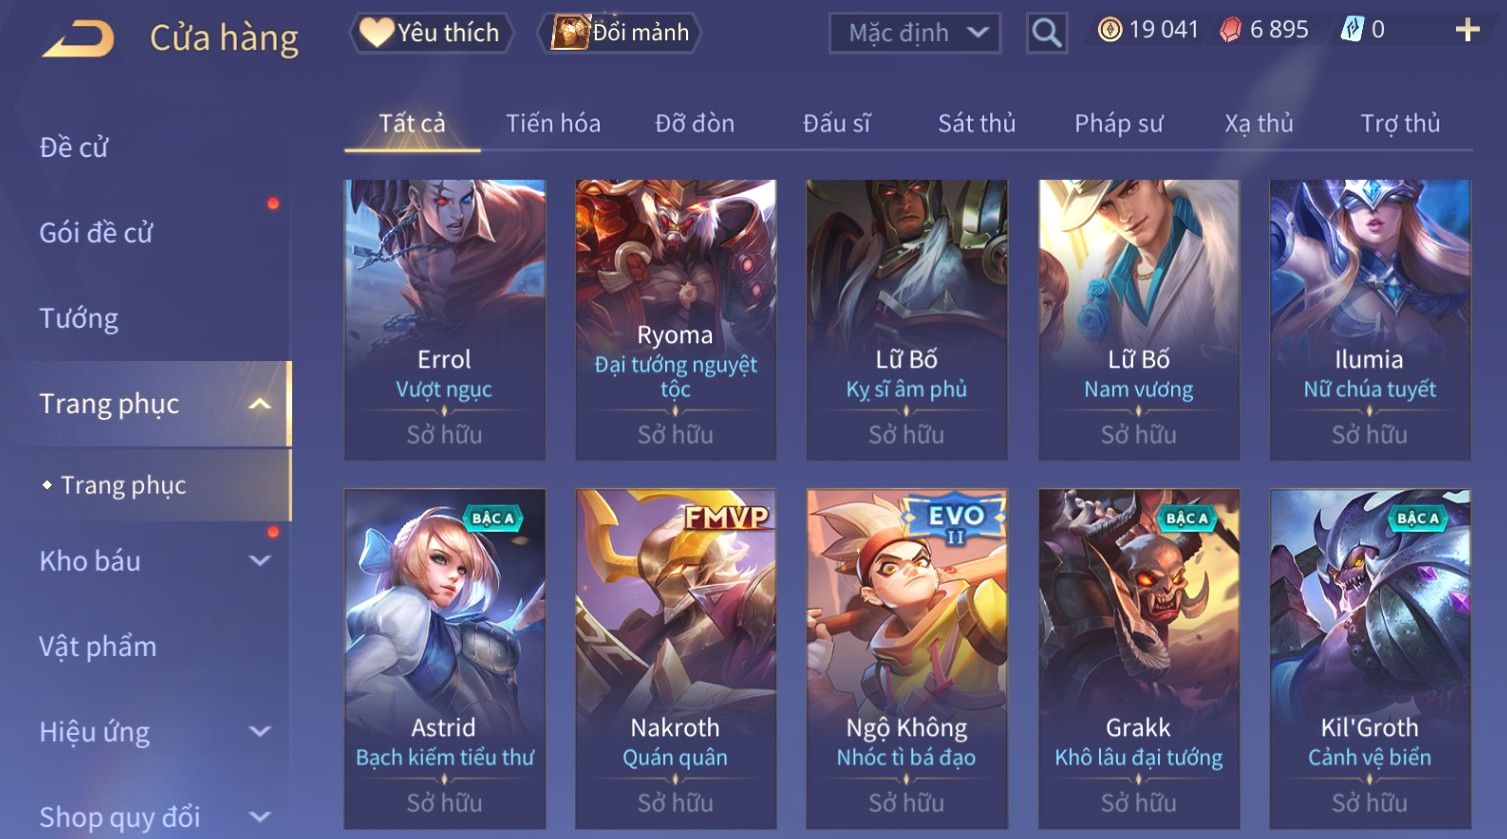Image resolution: width=1507 pixels, height=839 pixels.
Task: Switch to the Pháp sư tab
Action: (x=1118, y=124)
